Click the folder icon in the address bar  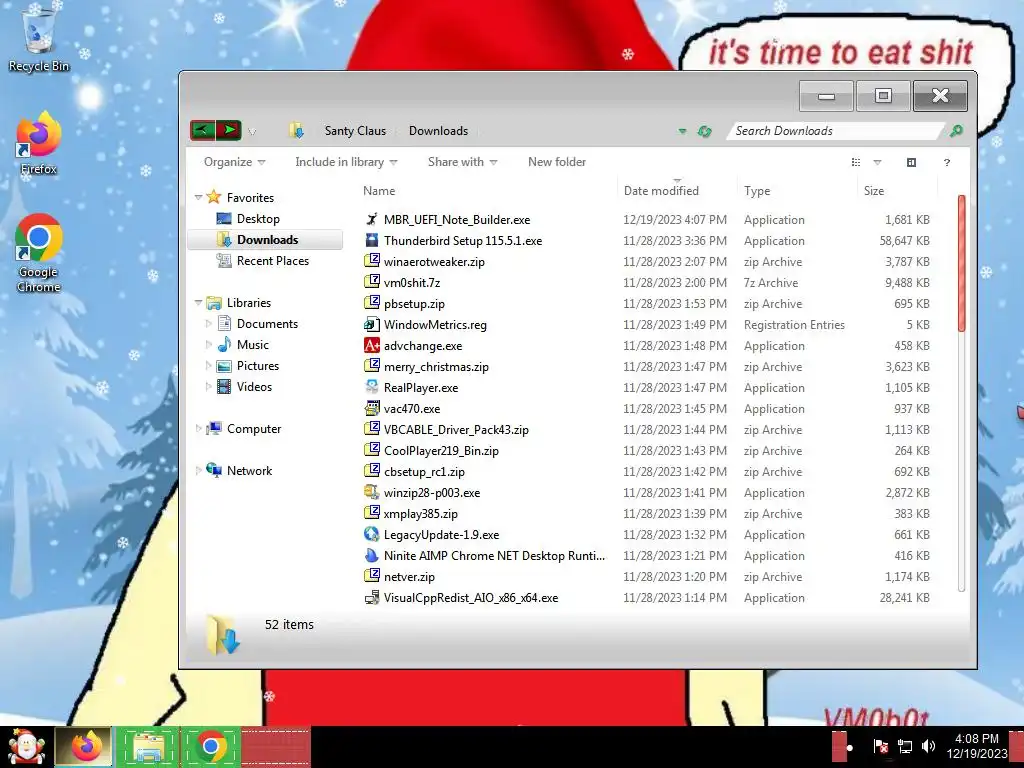(296, 131)
